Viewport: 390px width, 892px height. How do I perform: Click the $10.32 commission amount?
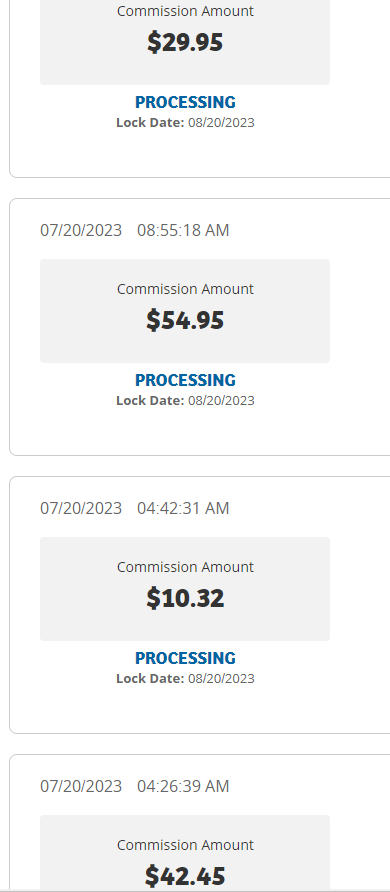tap(185, 598)
